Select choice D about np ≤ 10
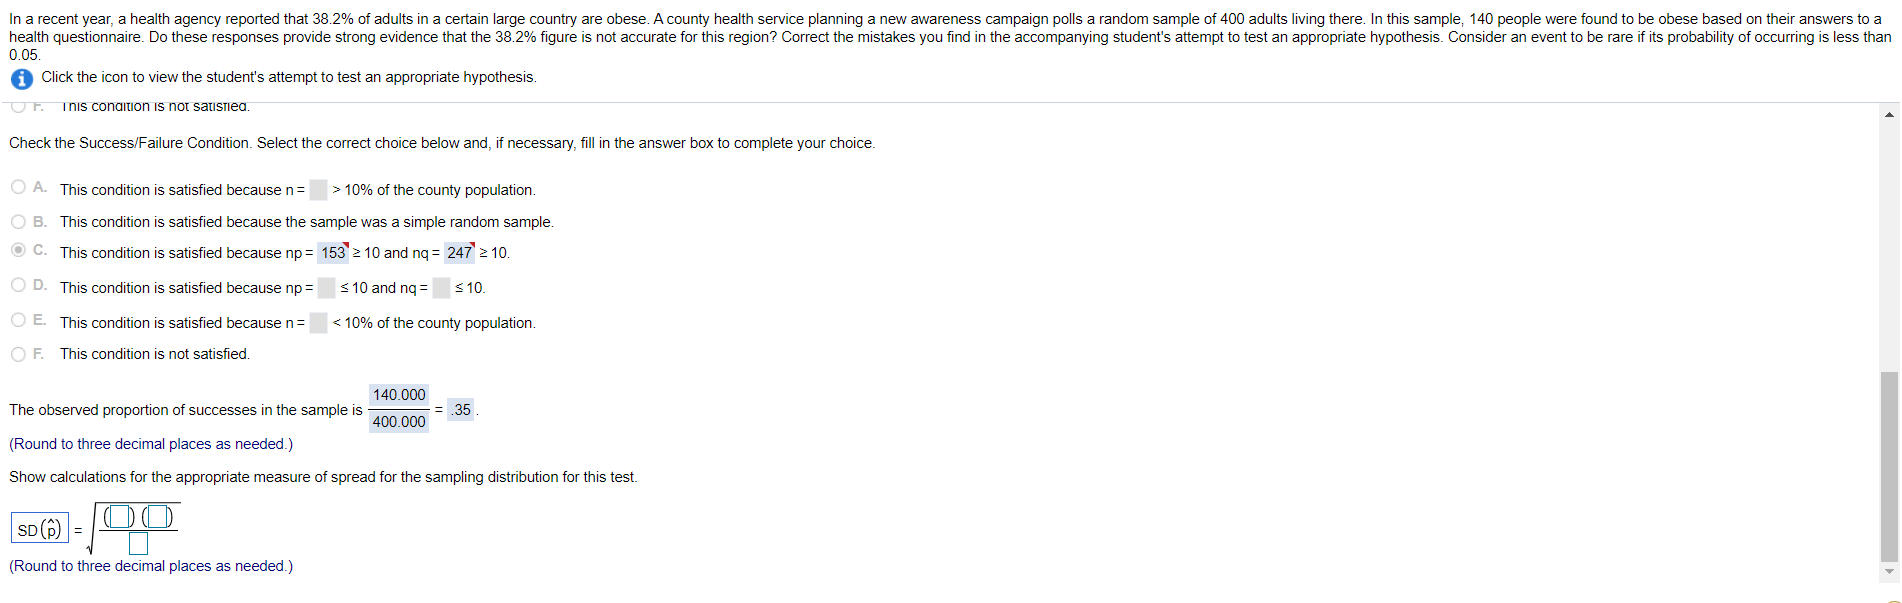This screenshot has height=603, width=1902. (x=18, y=285)
